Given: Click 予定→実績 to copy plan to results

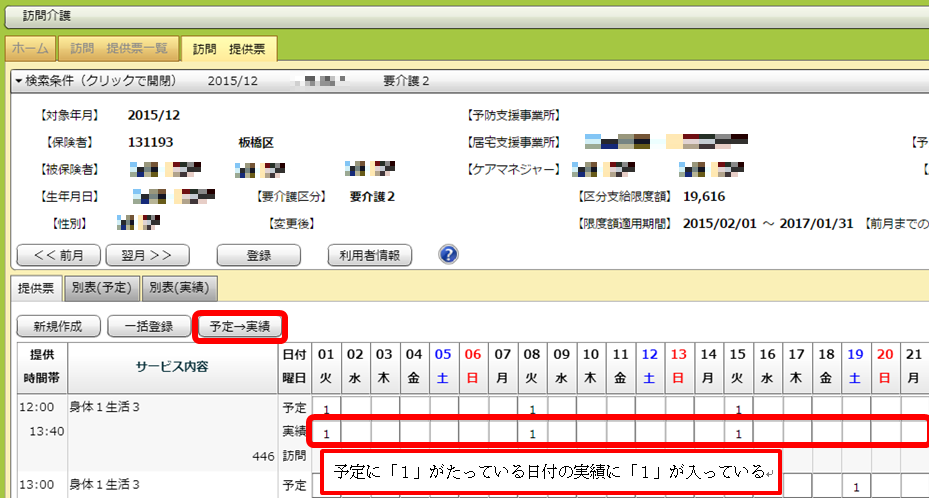Looking at the screenshot, I should 240,326.
